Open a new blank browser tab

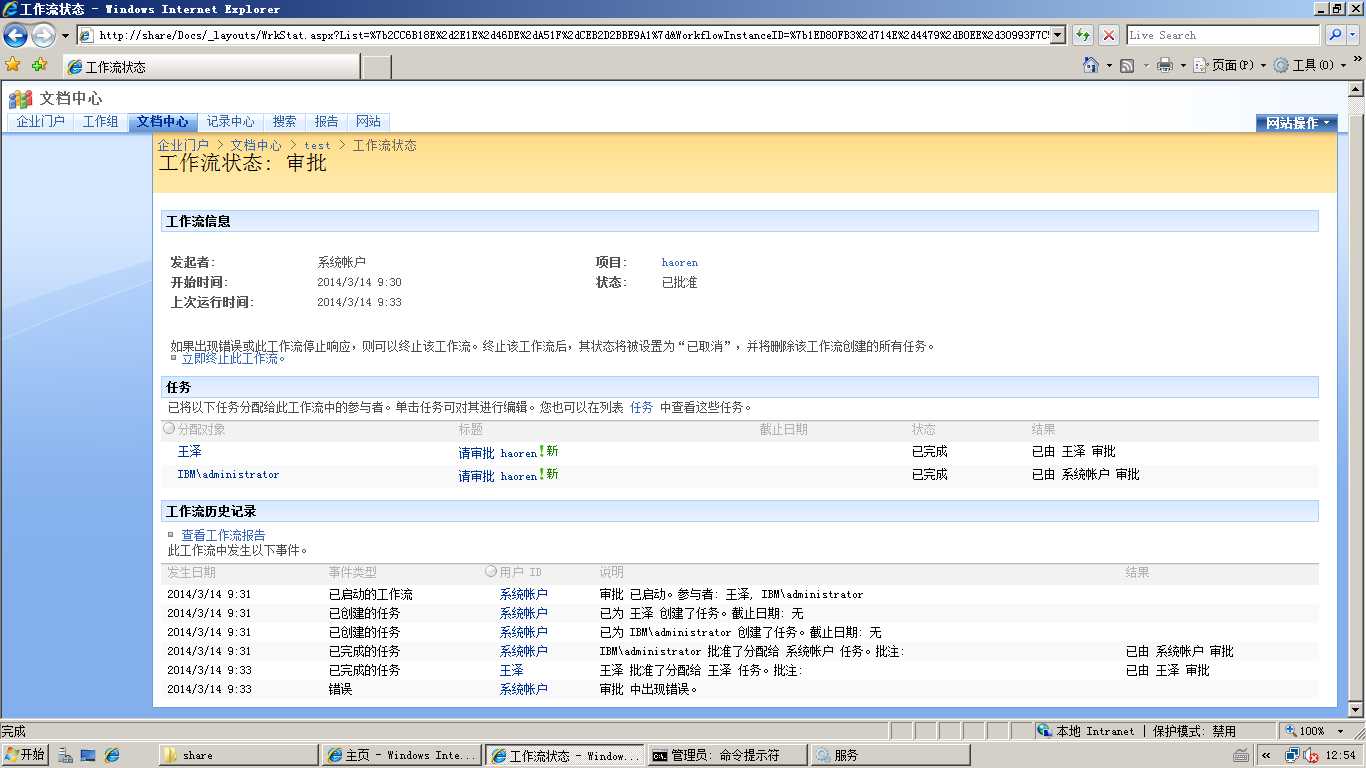376,67
